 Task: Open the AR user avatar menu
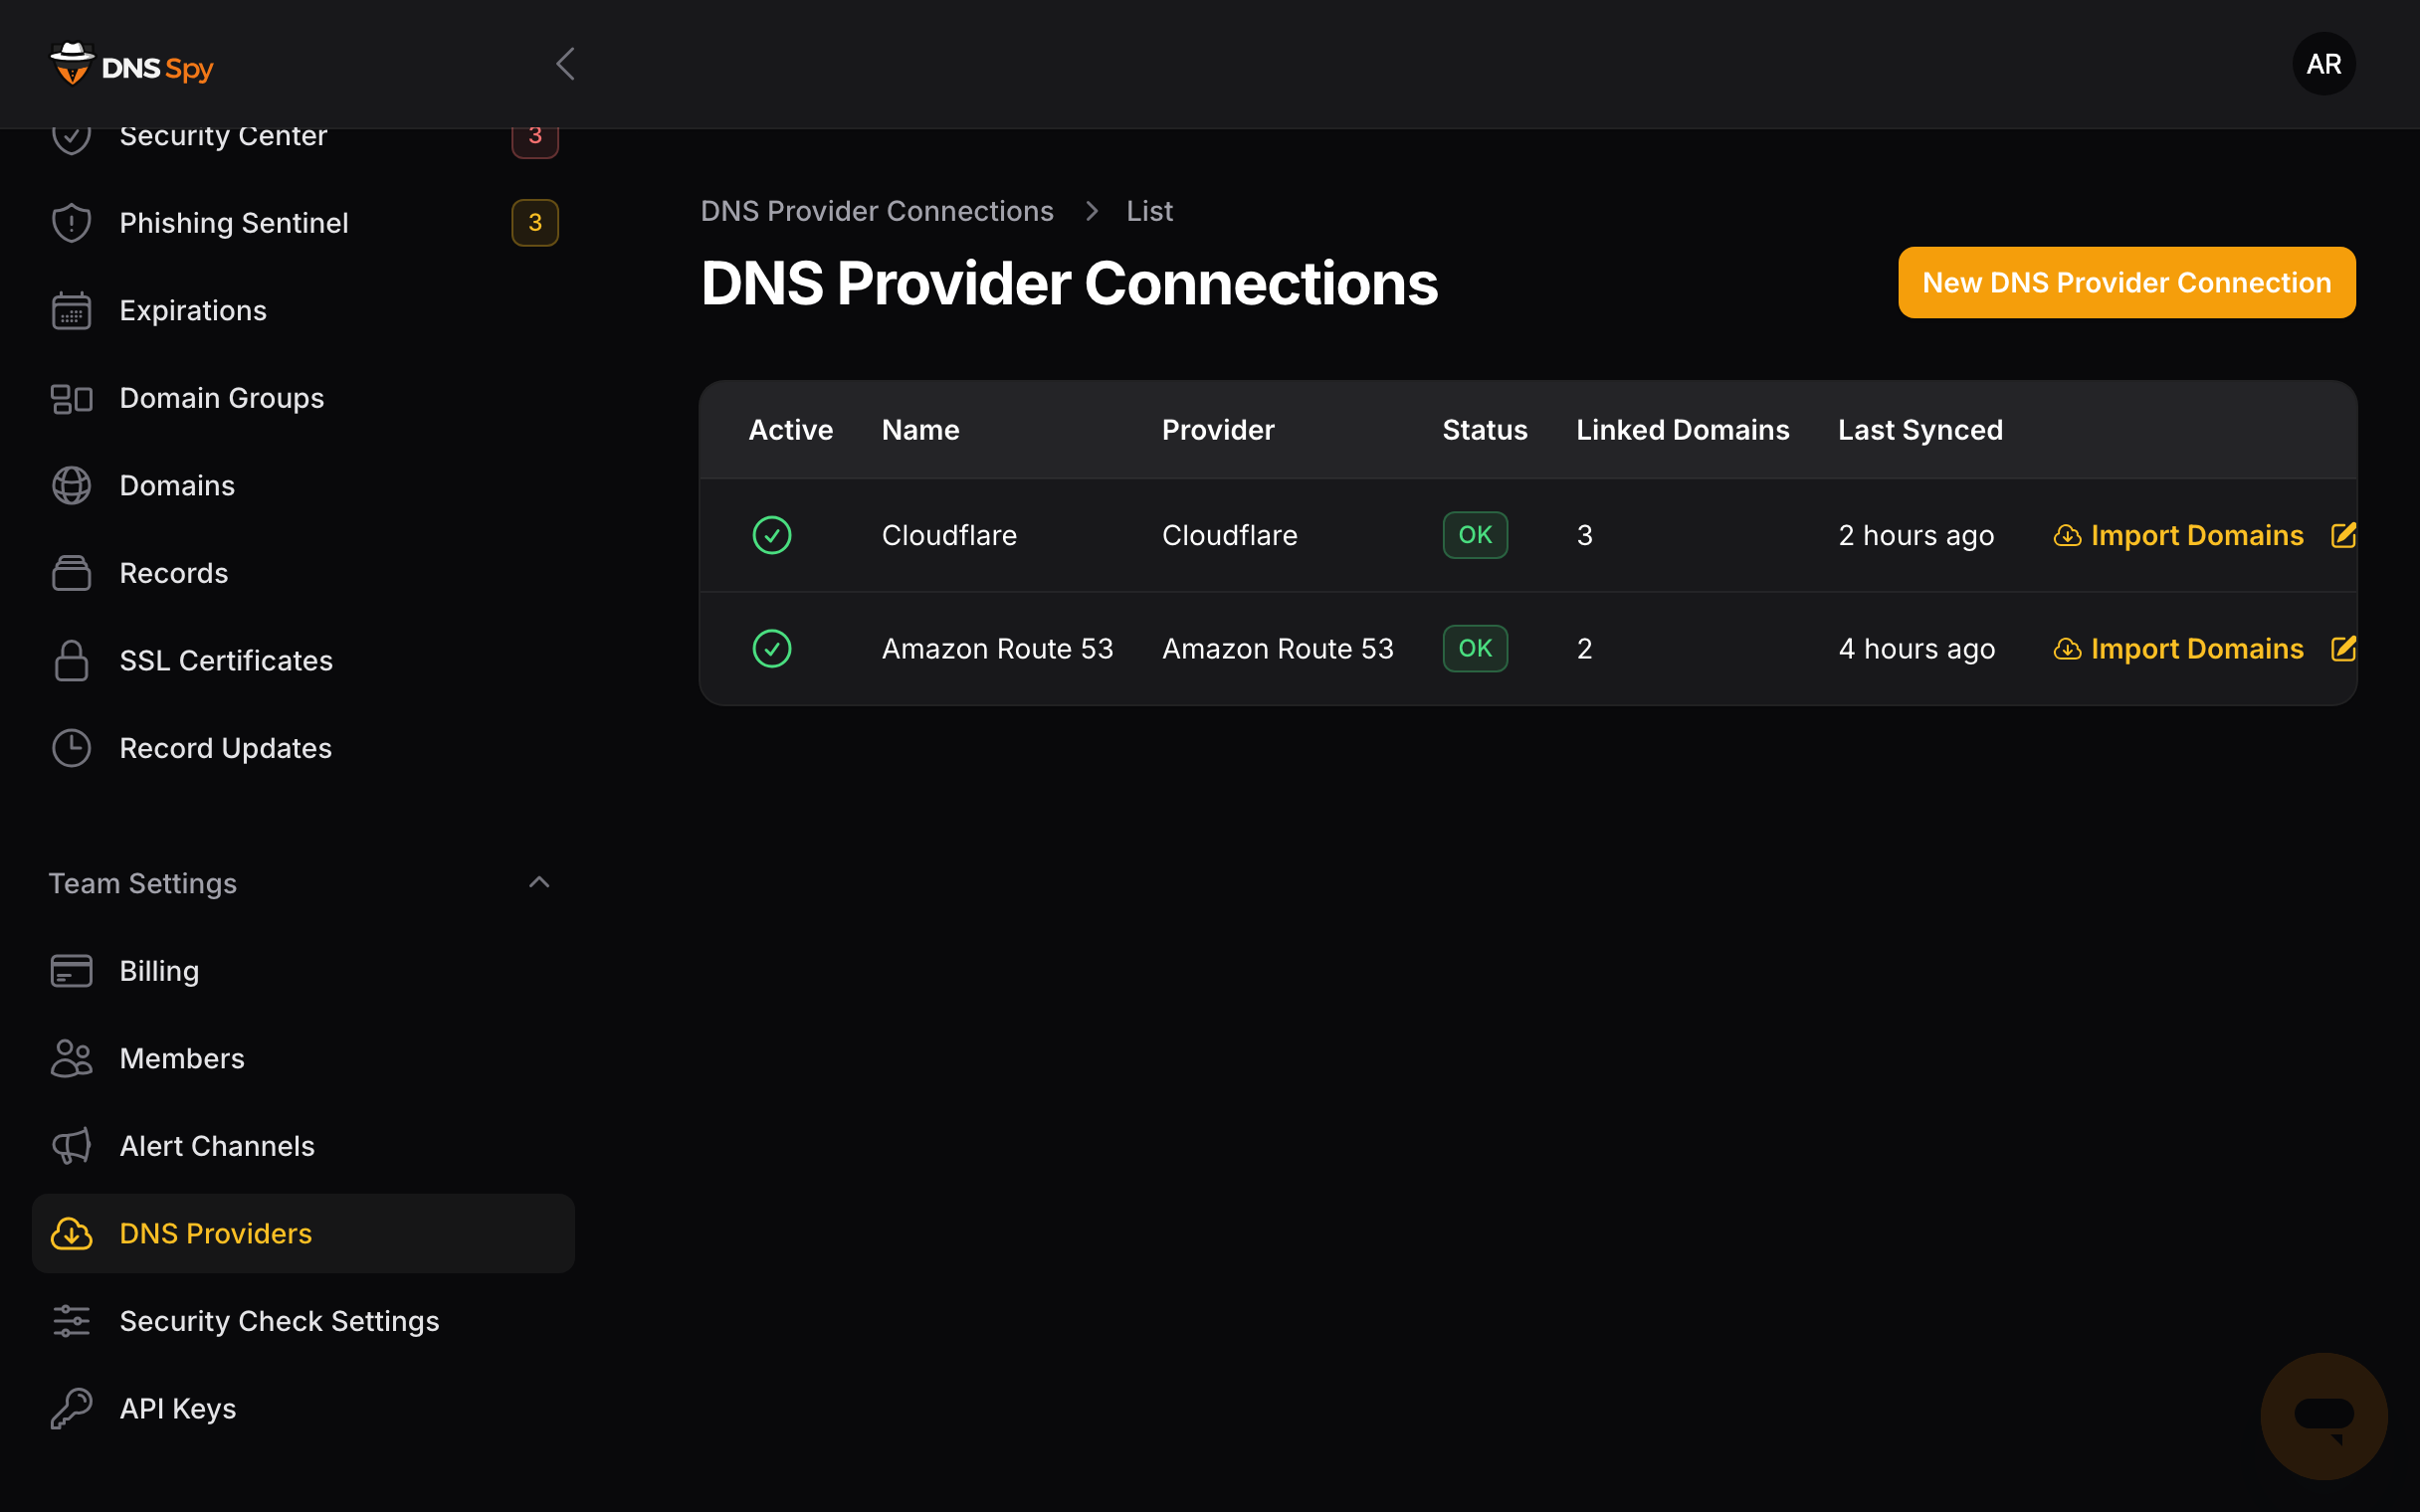click(x=2323, y=64)
